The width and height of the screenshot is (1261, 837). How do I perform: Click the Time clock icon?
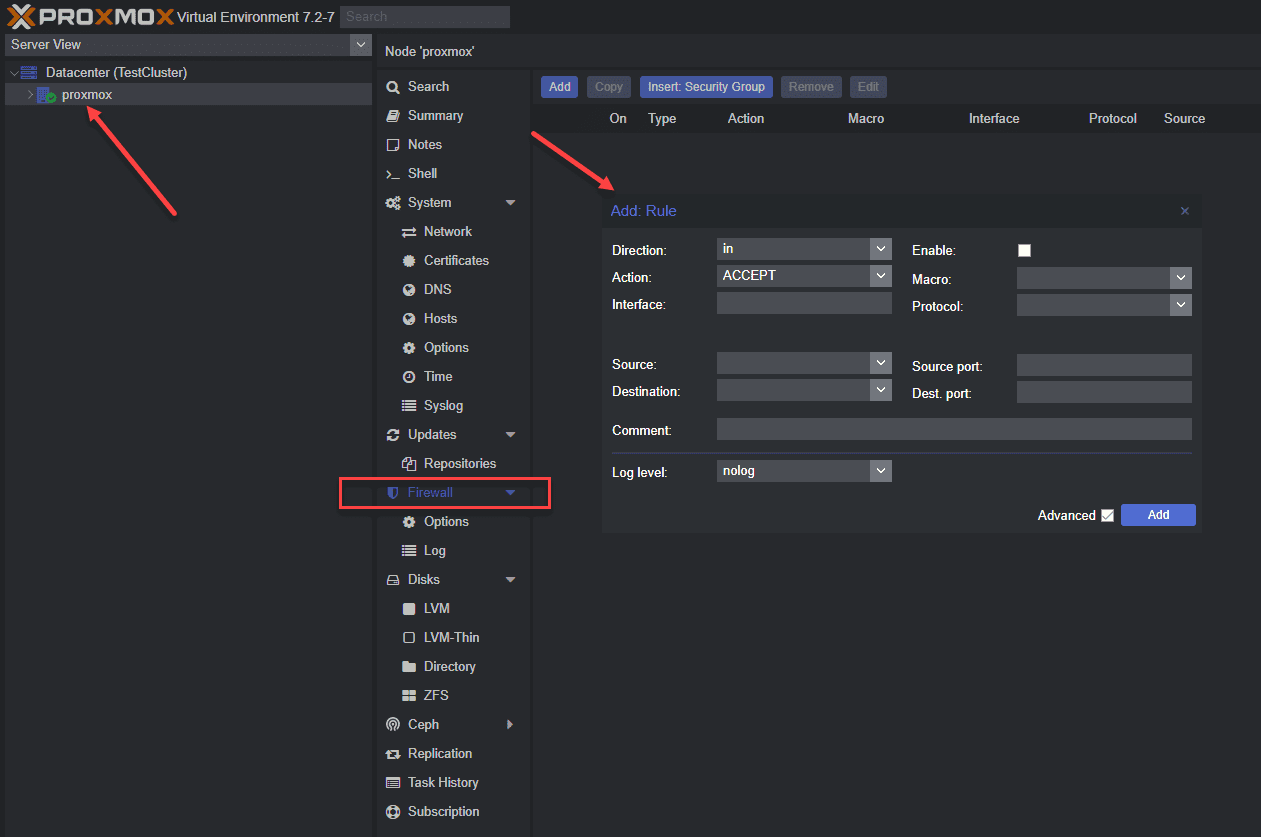(409, 377)
